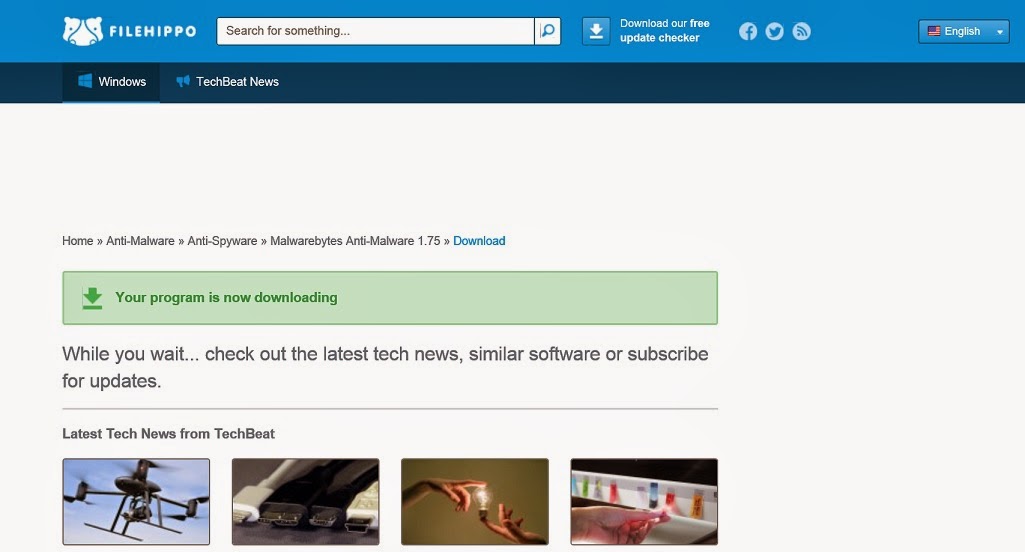The image size is (1025, 552).
Task: Select the Windows tab
Action: coord(111,82)
